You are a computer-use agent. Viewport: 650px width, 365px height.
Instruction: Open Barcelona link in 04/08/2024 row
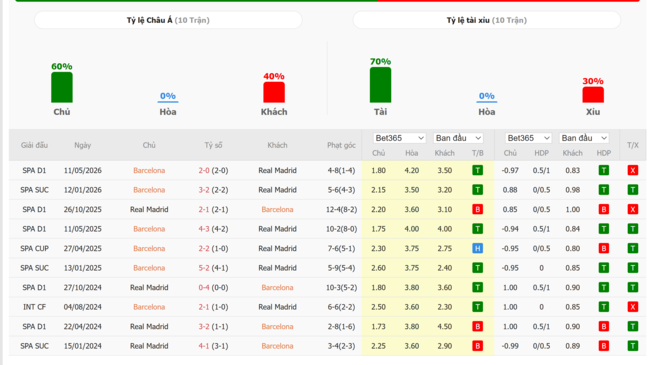pos(149,307)
